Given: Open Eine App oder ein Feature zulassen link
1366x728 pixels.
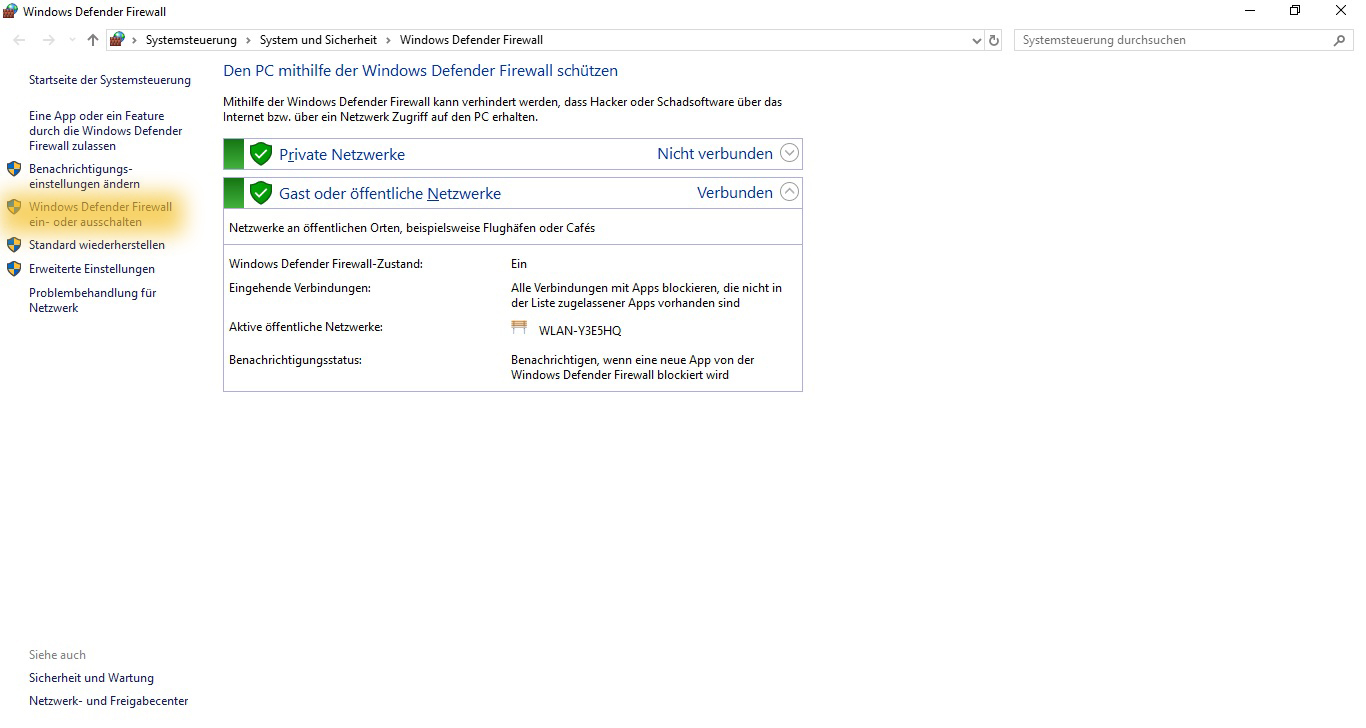Looking at the screenshot, I should click(106, 131).
